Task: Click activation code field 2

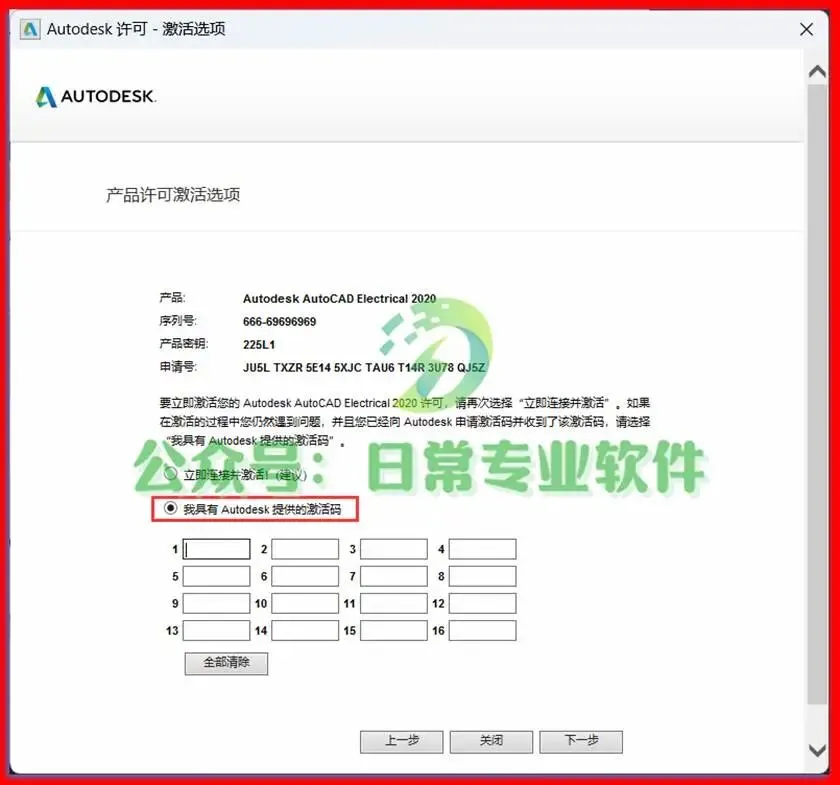Action: click(x=305, y=549)
